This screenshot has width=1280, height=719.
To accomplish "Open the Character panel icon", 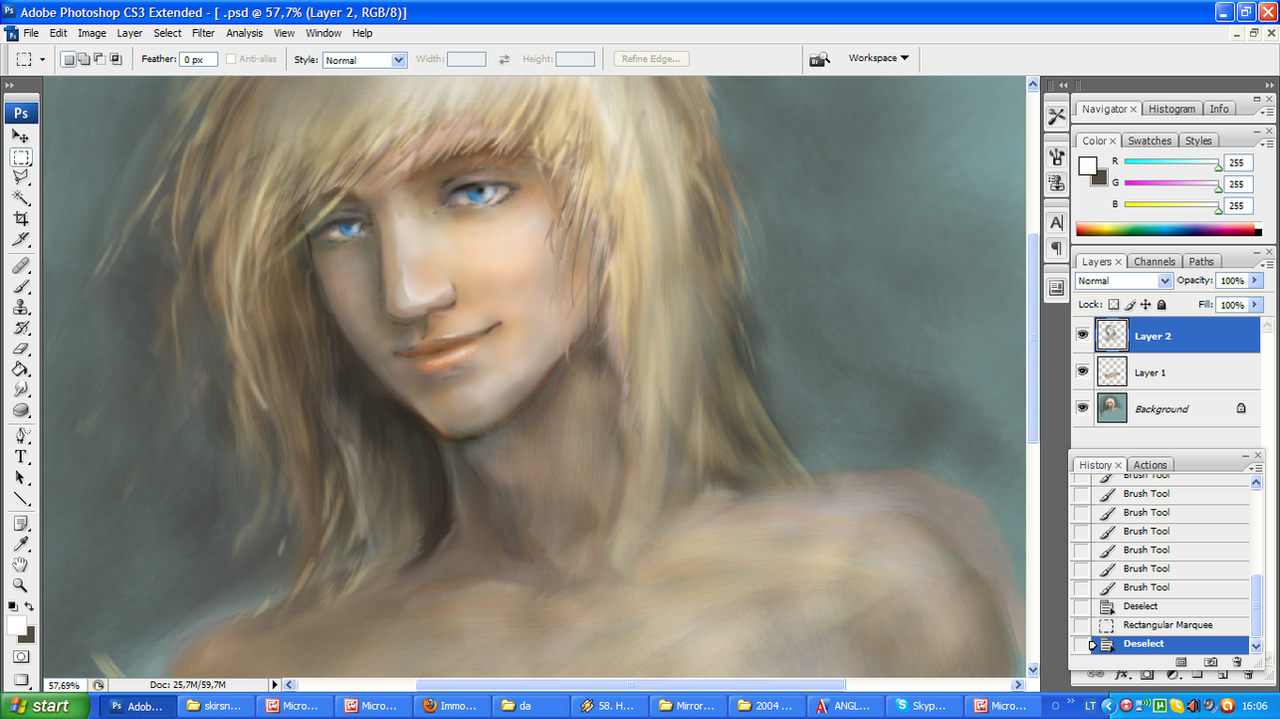I will click(1056, 222).
